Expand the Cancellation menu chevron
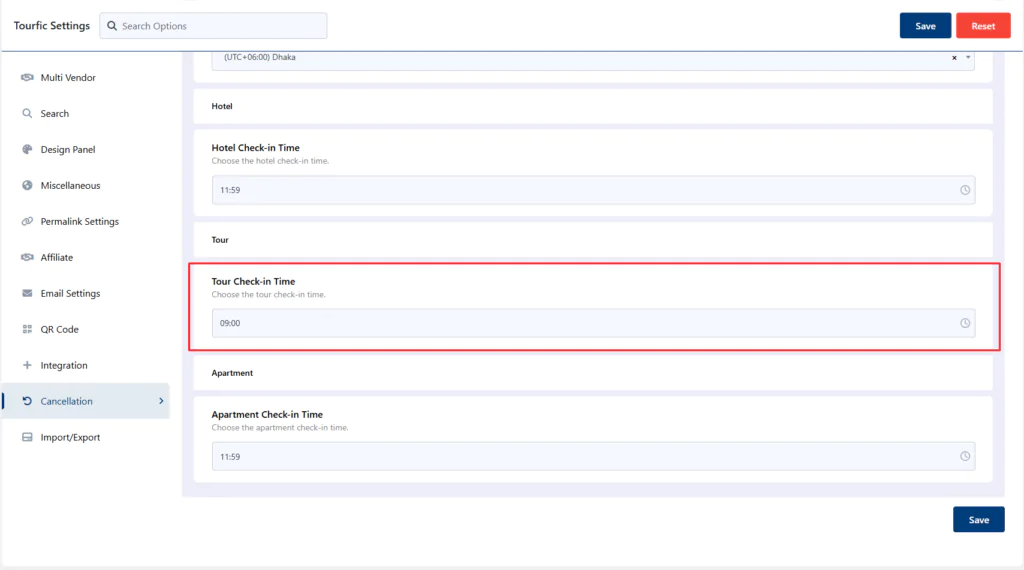The height and width of the screenshot is (570, 1024). (x=161, y=401)
